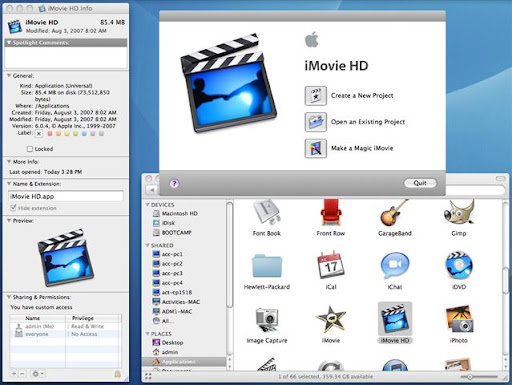Show all shared computers via All...
The width and height of the screenshot is (512, 385).
point(163,321)
